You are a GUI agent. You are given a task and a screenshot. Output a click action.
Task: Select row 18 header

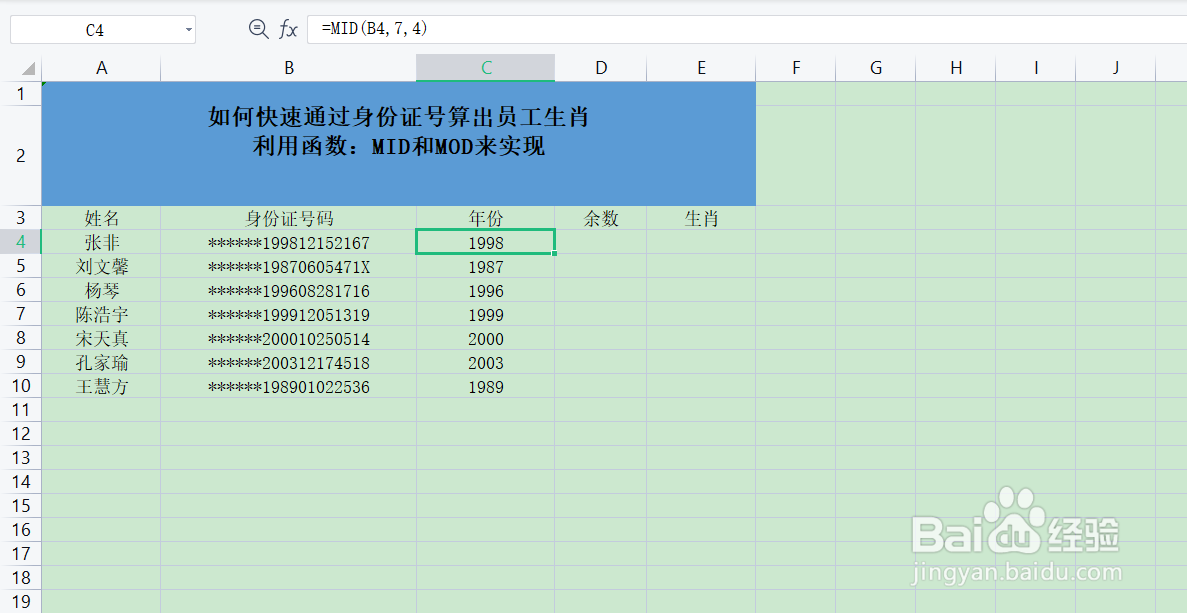[x=20, y=578]
